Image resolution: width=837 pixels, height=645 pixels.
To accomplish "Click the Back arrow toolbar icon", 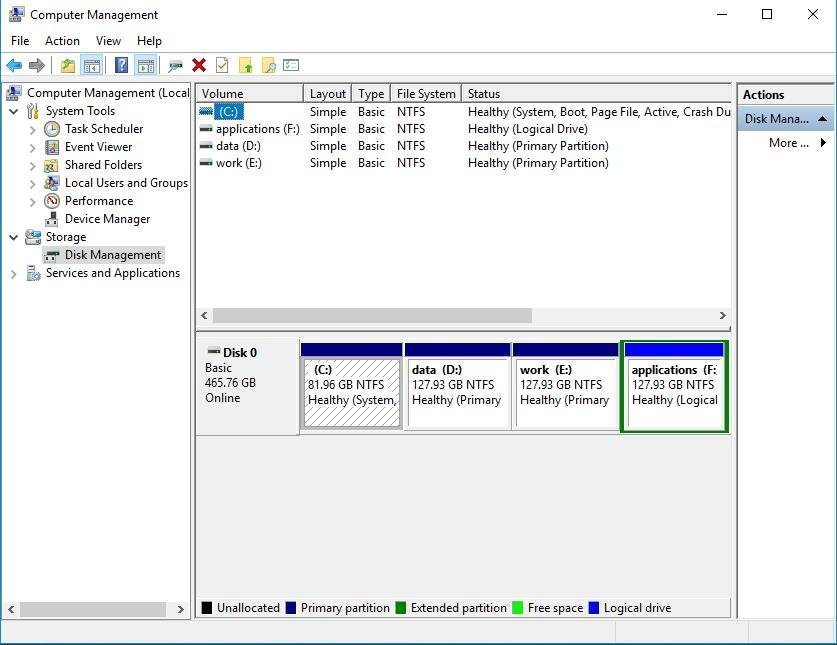I will (14, 66).
